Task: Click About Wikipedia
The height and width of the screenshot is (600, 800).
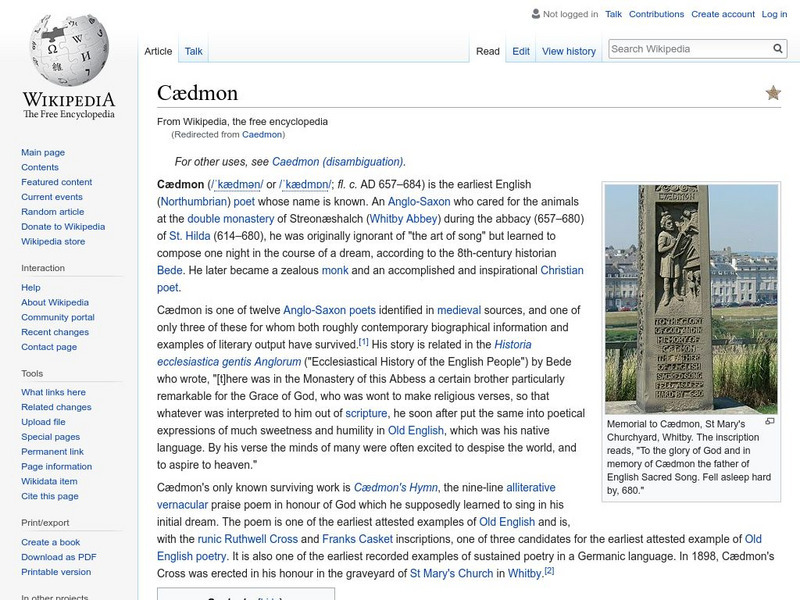Action: click(x=55, y=302)
